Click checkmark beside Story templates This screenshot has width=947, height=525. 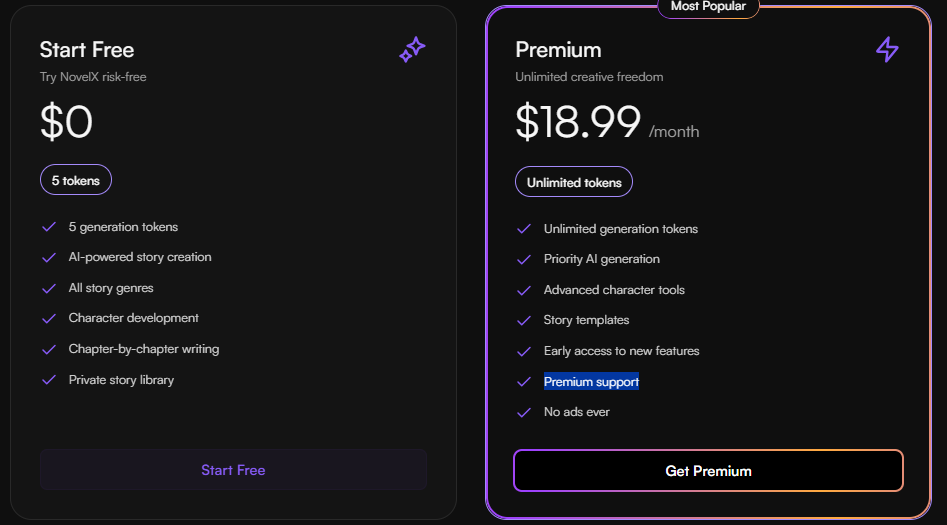point(524,320)
